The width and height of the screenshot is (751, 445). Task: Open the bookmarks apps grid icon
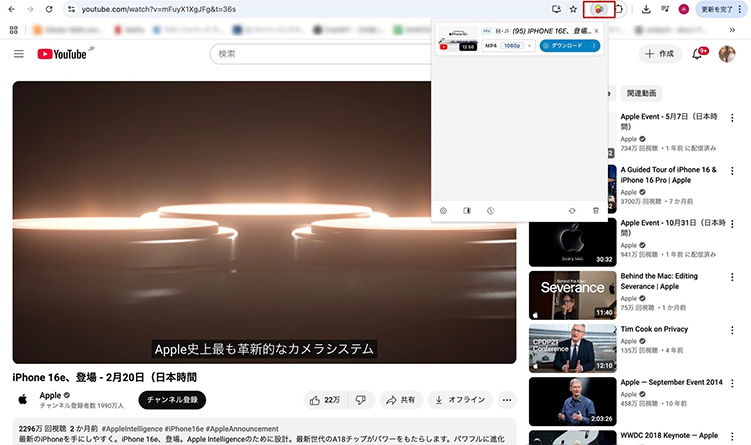point(13,30)
